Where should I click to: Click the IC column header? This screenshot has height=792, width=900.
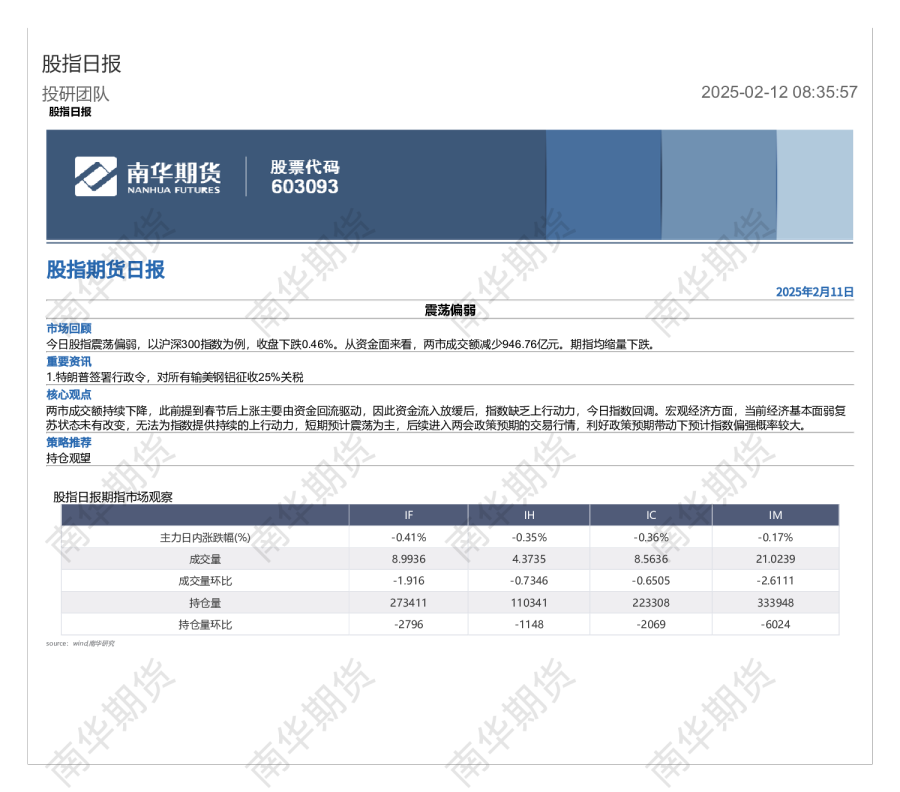651,515
